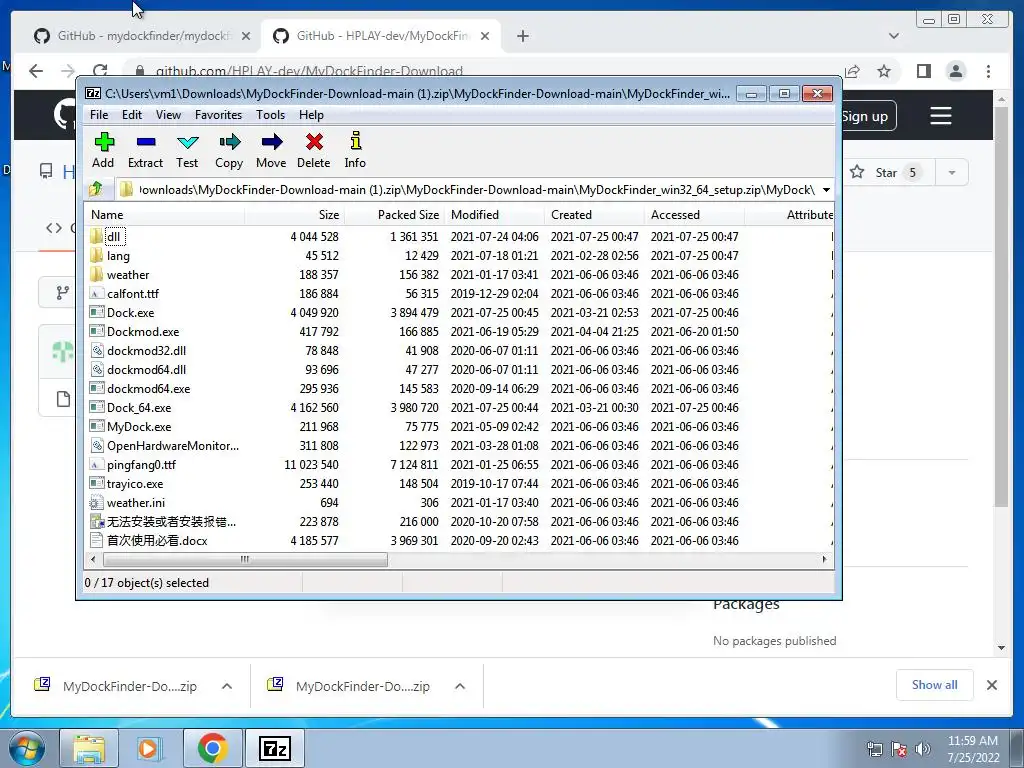Click the volume speaker tray icon
Screen dimensions: 1024x768
[x=923, y=749]
